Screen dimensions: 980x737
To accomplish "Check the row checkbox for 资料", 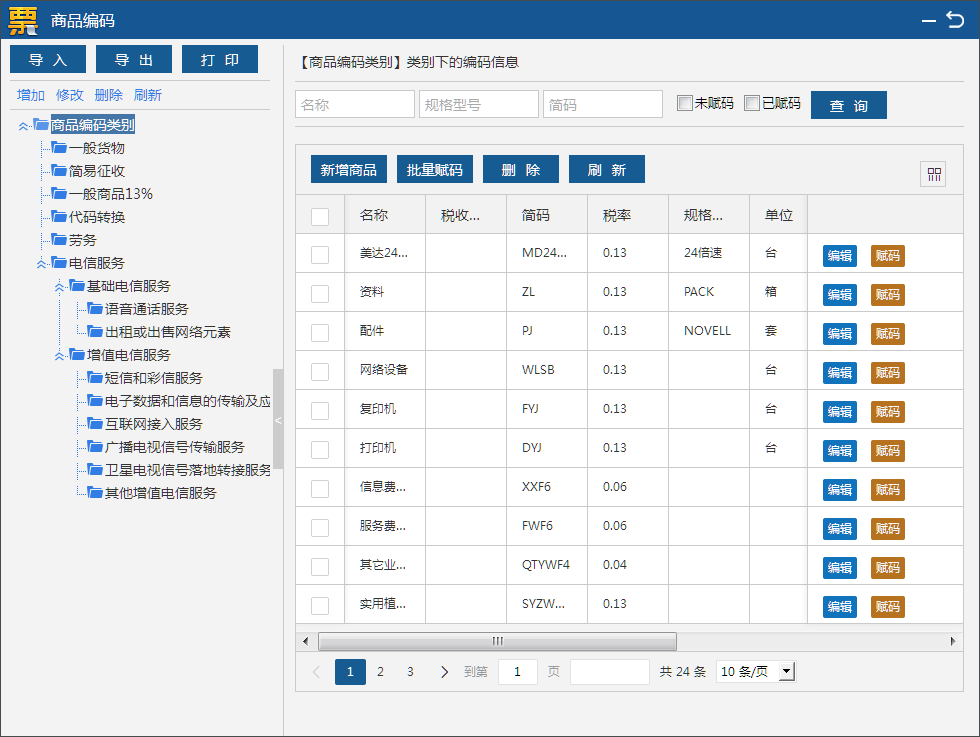I will coord(320,294).
